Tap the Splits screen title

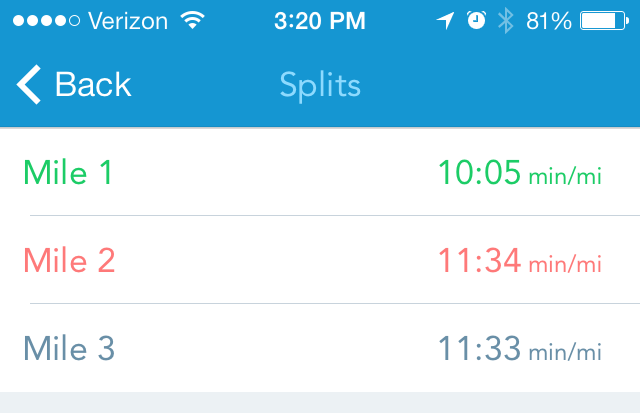point(320,85)
